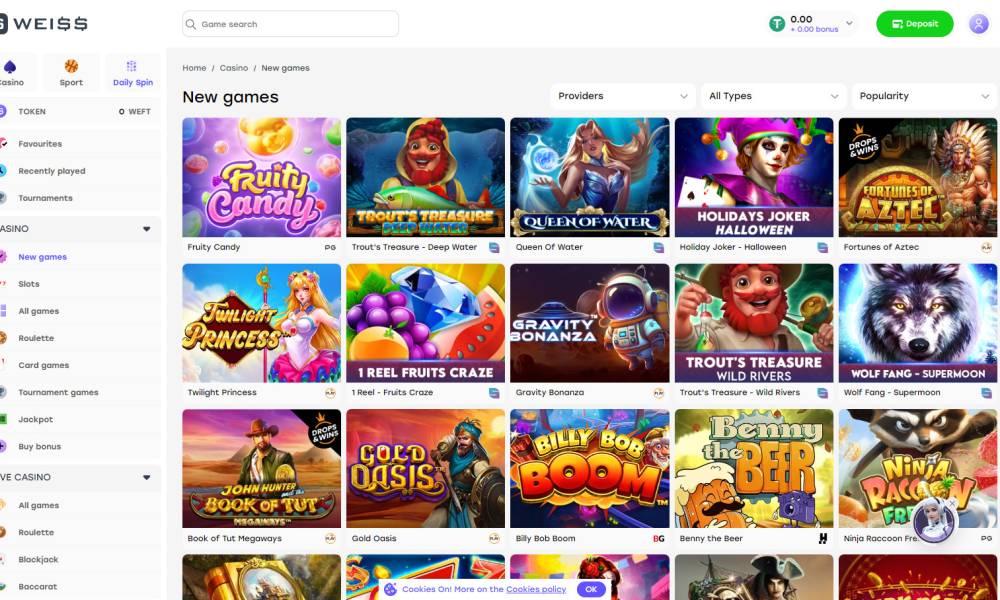Select the Sport tab

pyautogui.click(x=71, y=72)
